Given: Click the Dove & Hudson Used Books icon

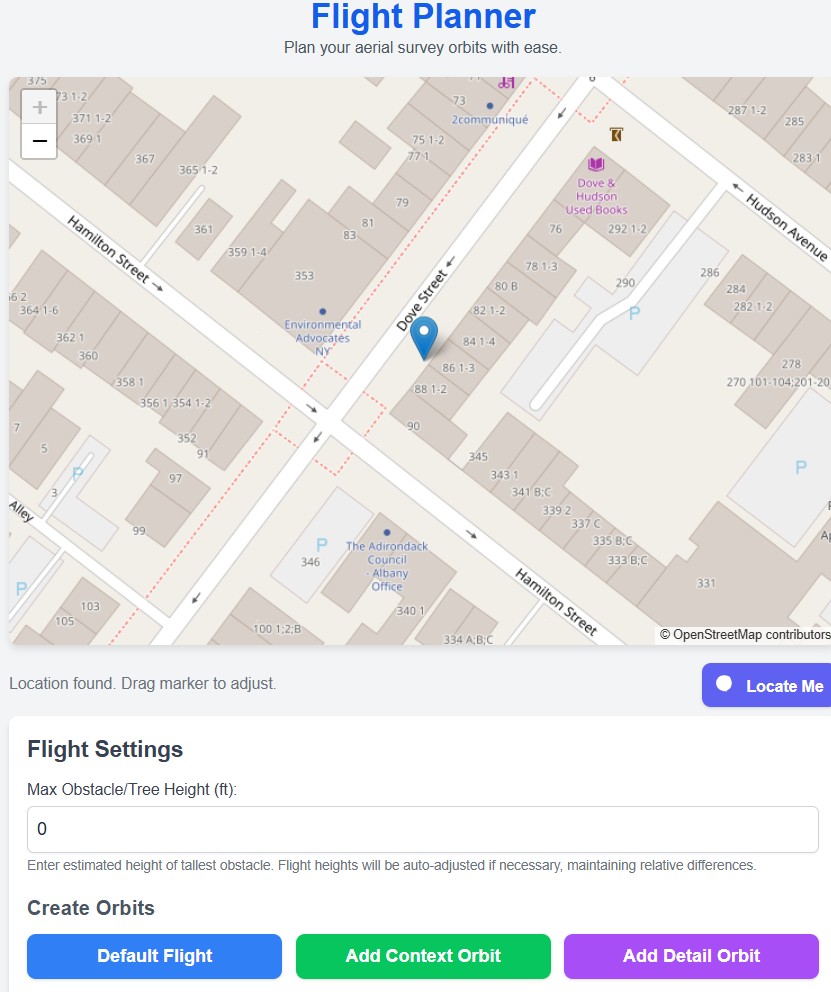Looking at the screenshot, I should 597,165.
